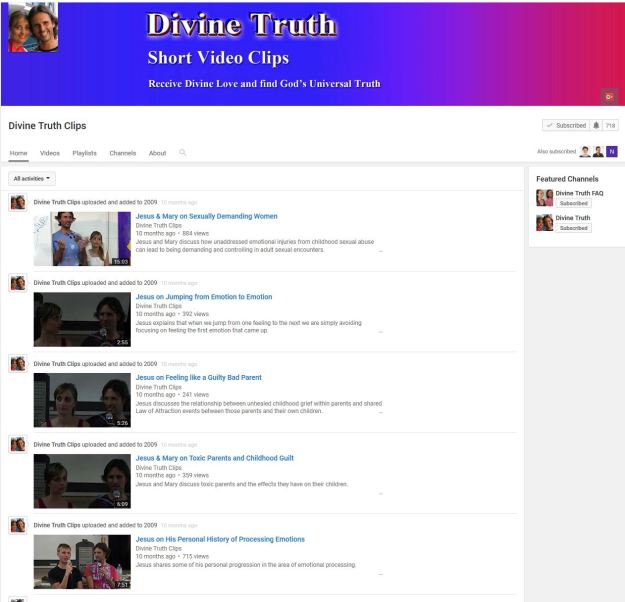The image size is (625, 602).
Task: Open Jesus & Mary on Toxic Parents video link
Action: 214,458
